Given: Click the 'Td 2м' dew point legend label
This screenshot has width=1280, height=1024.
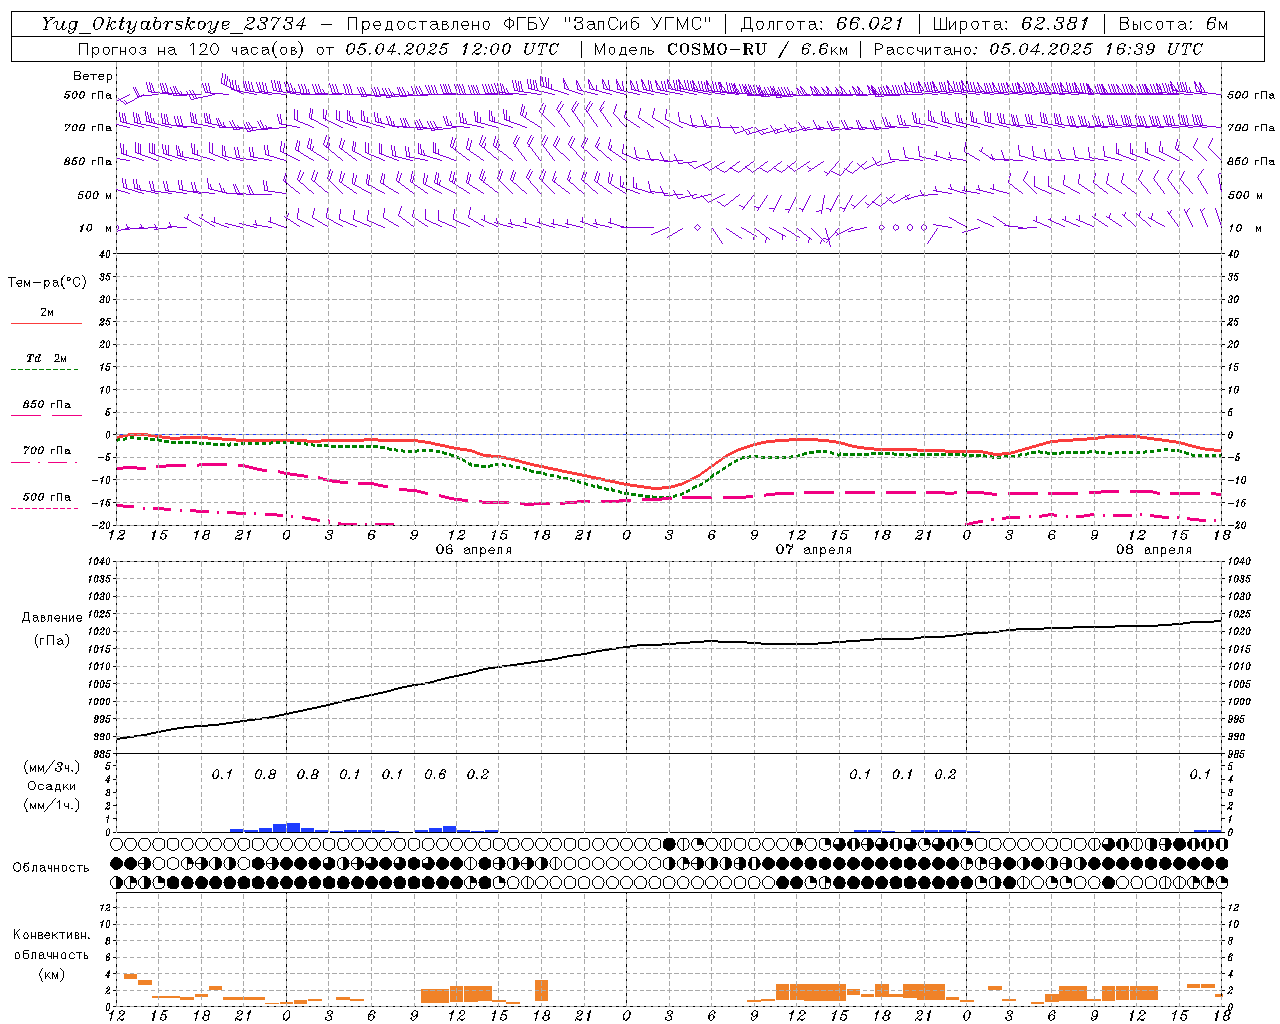Looking at the screenshot, I should click(46, 358).
